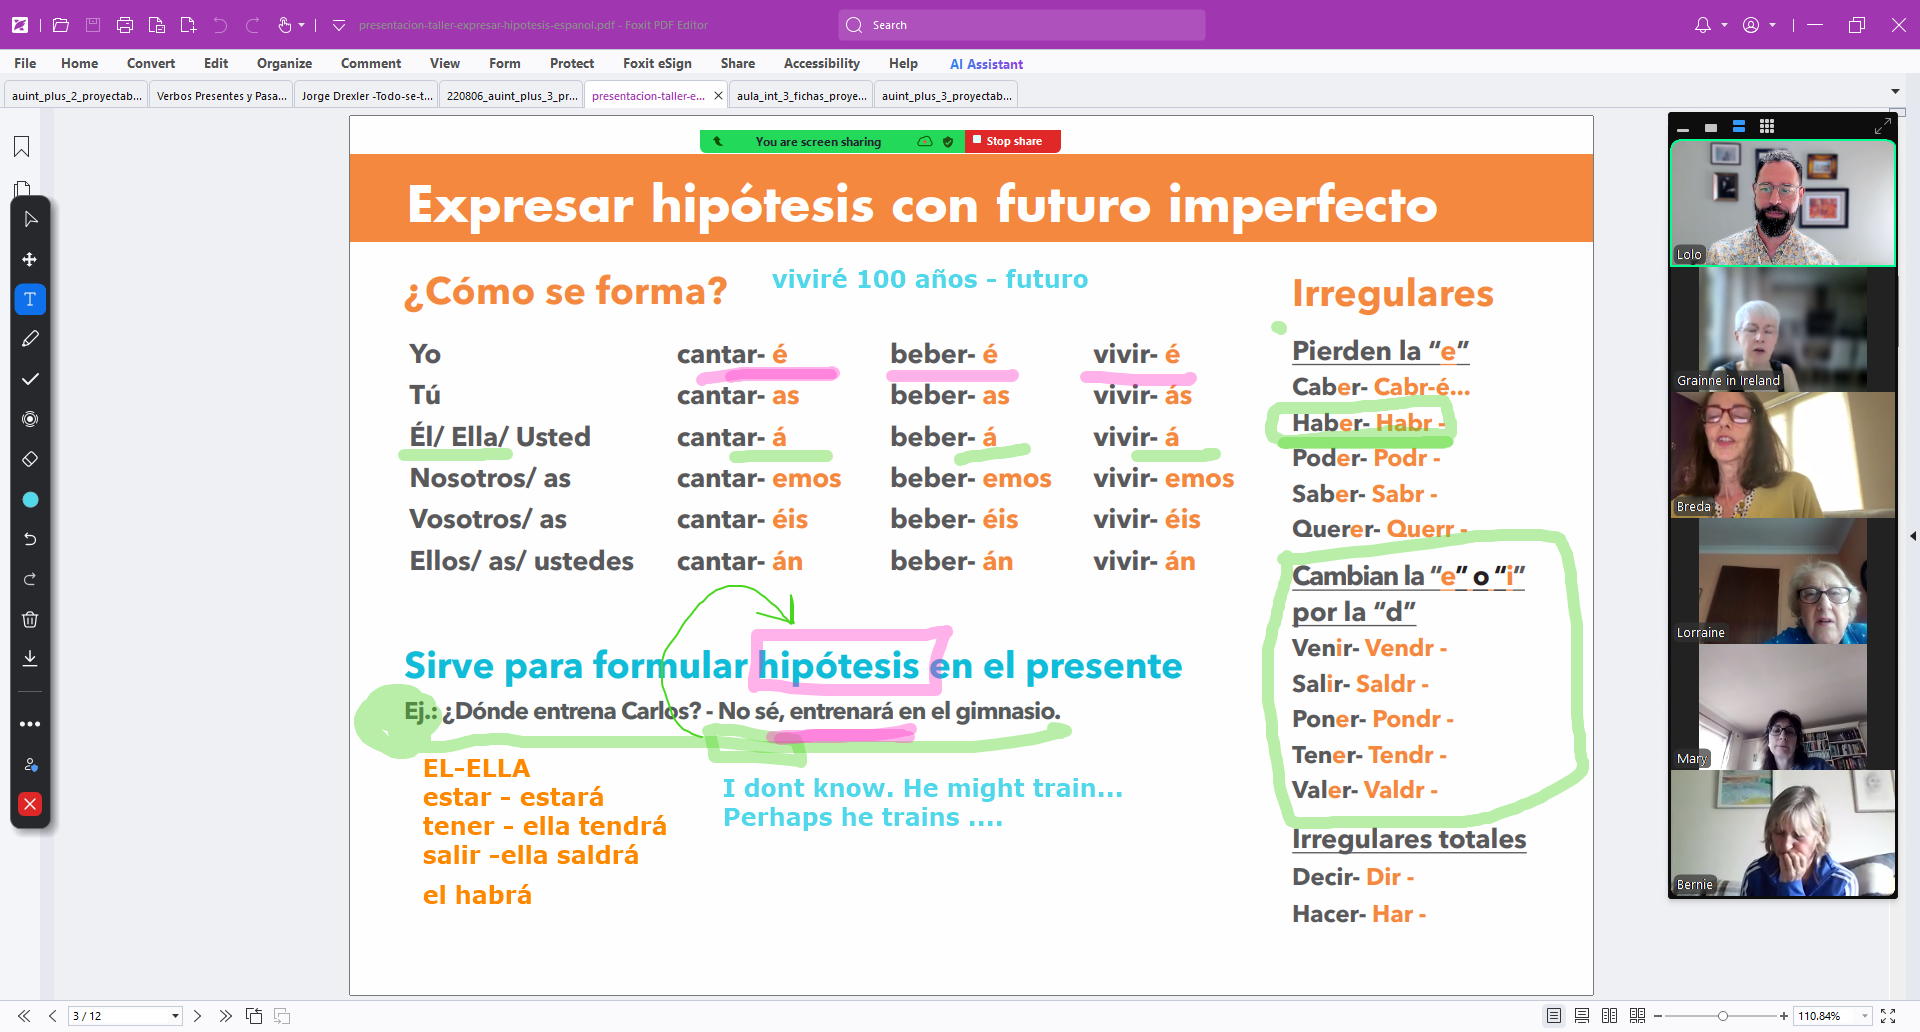This screenshot has height=1032, width=1920.
Task: Open the Foxit eSign tab
Action: tap(657, 63)
